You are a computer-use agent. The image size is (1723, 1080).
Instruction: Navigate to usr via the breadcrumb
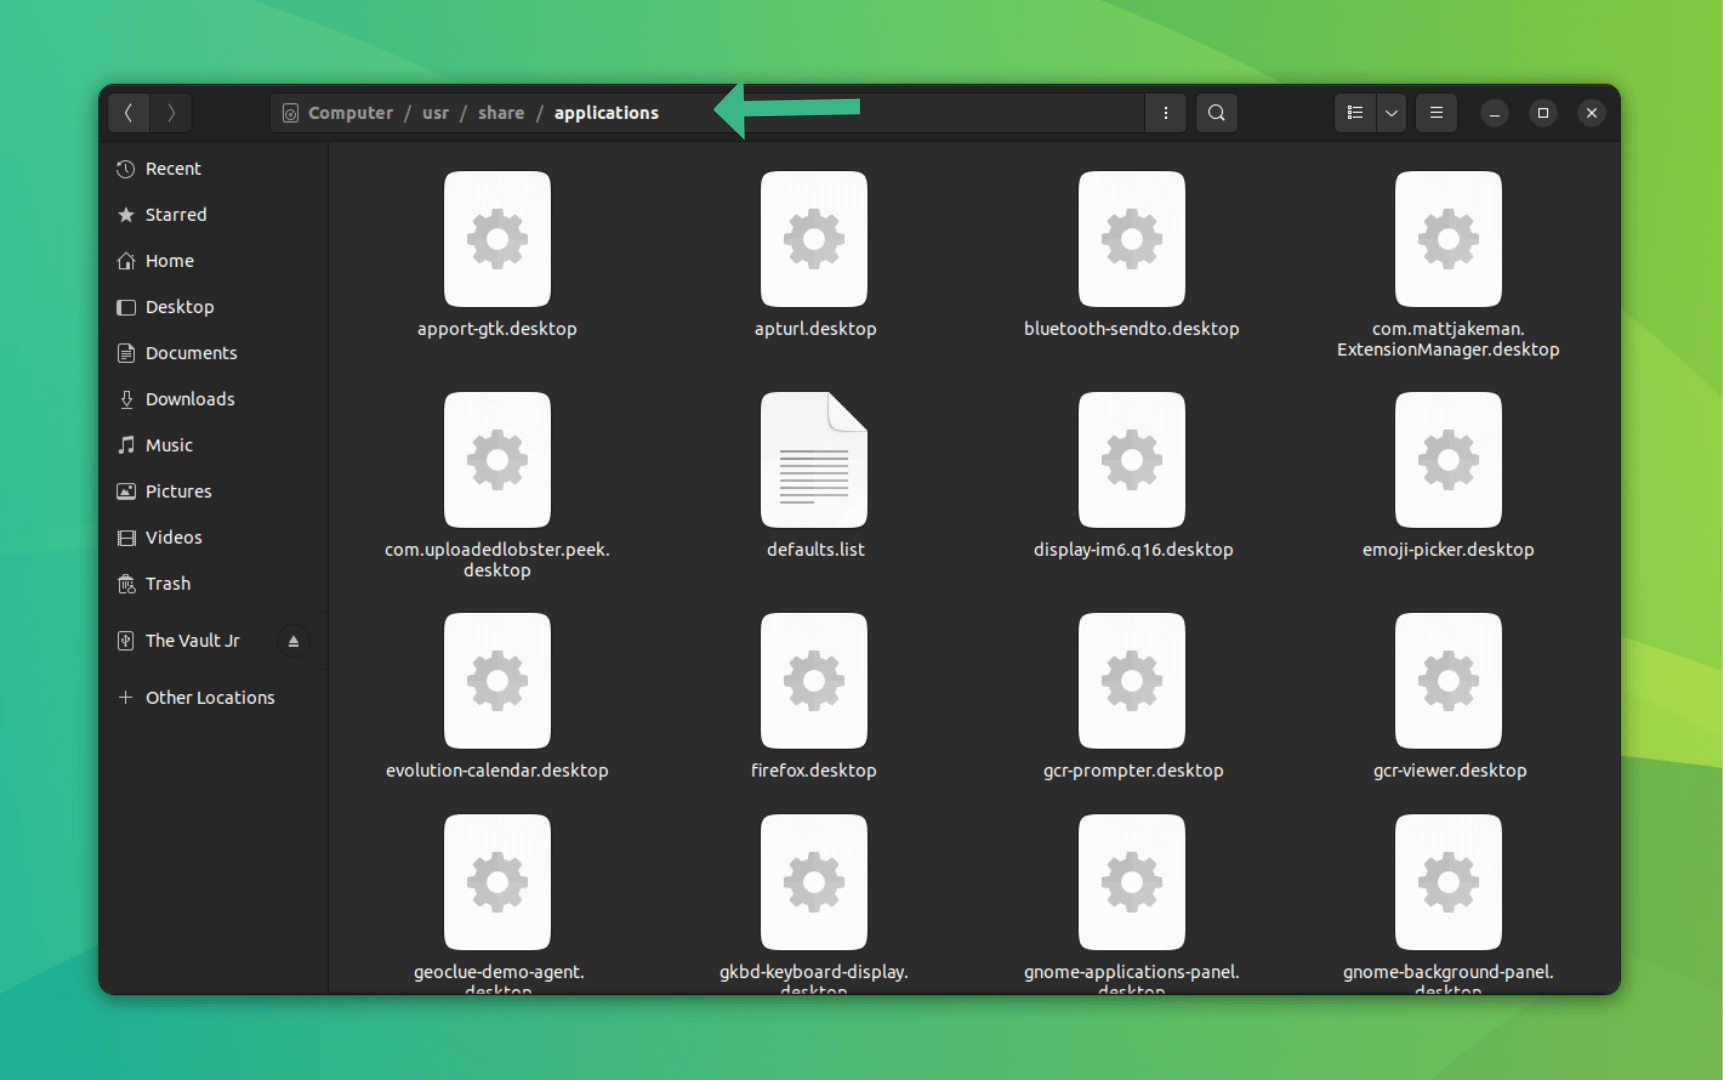tap(435, 112)
